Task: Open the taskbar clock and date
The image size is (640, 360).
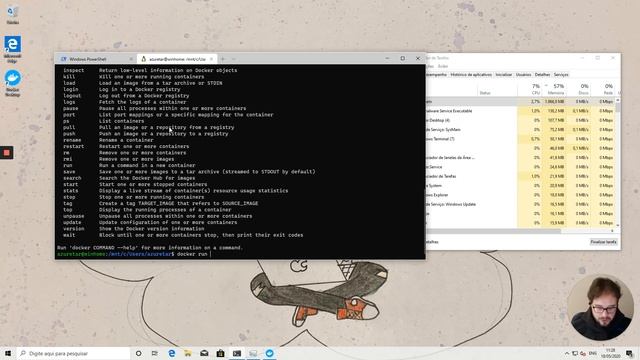Action: point(611,353)
